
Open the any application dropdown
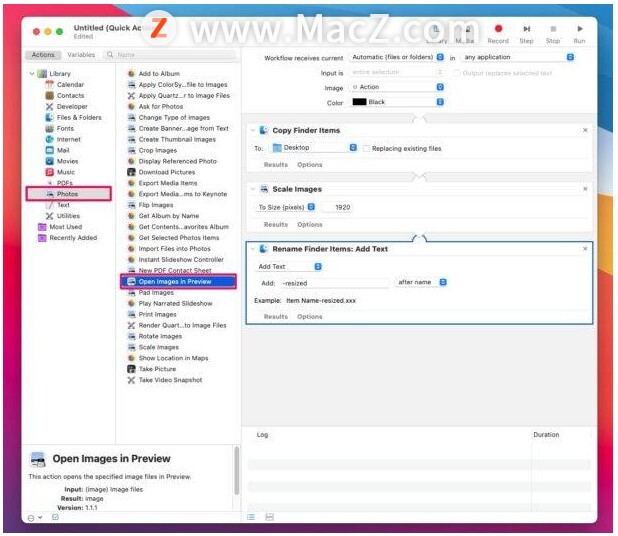[518, 57]
